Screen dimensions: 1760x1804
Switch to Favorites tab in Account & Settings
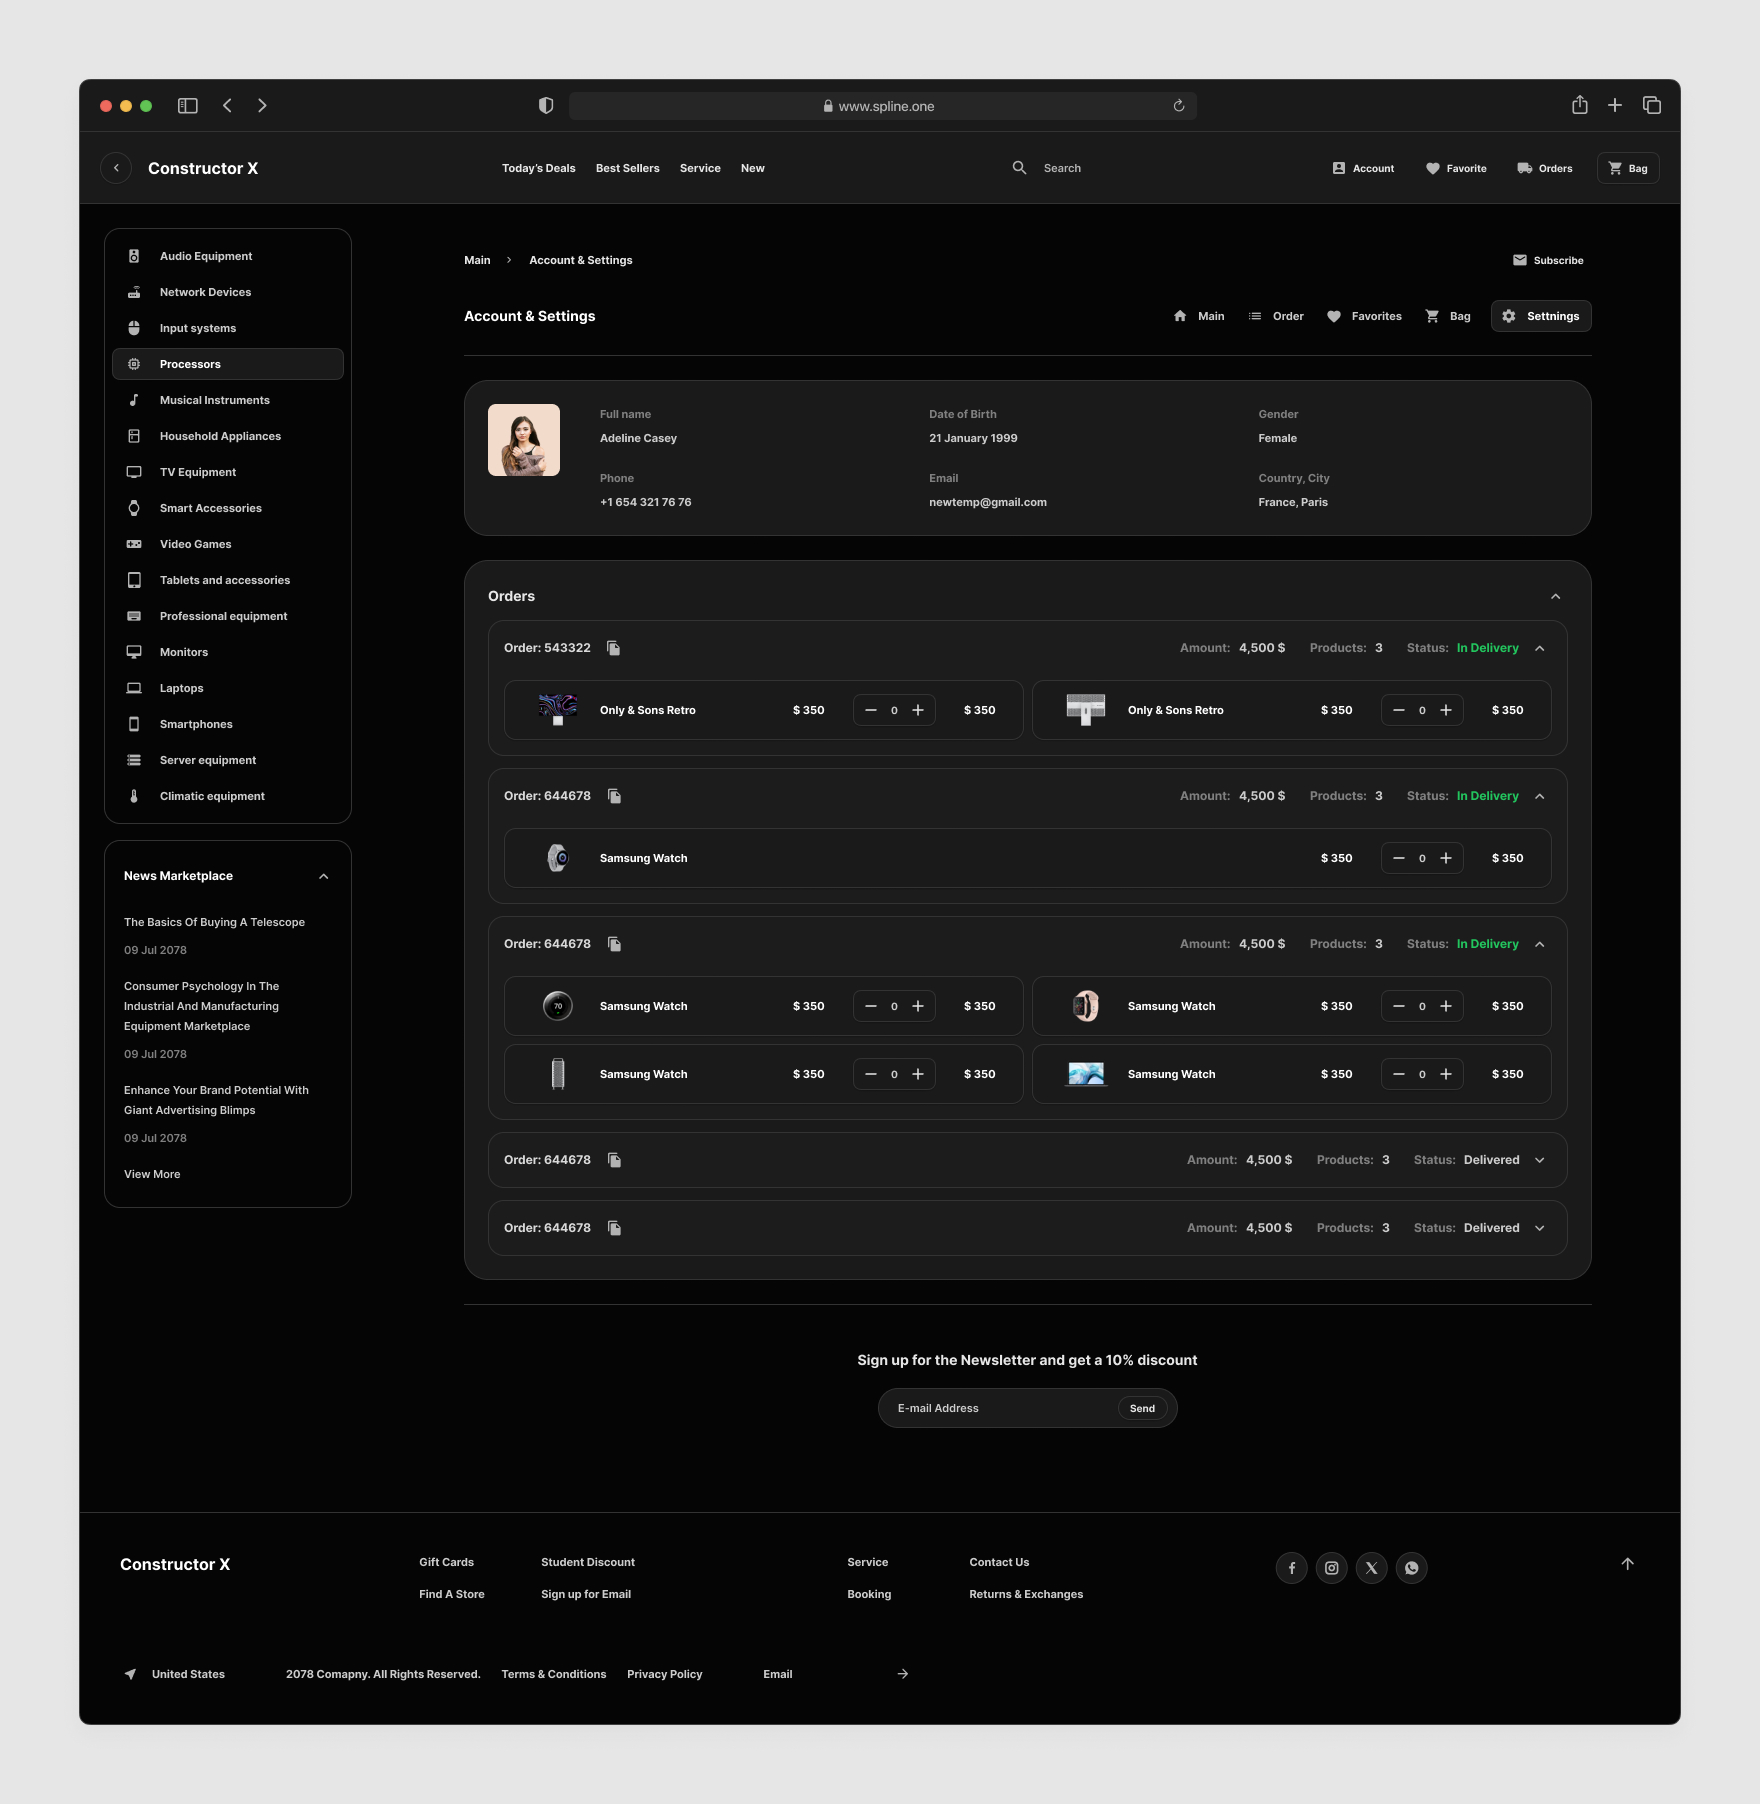(1364, 316)
